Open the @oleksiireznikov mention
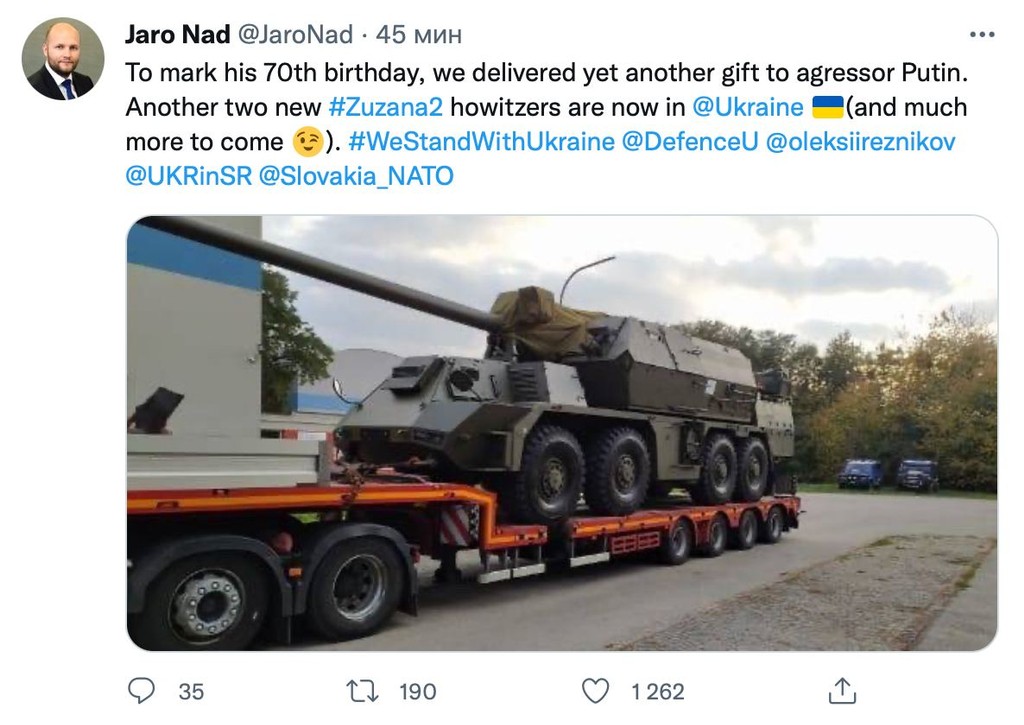 [x=860, y=141]
